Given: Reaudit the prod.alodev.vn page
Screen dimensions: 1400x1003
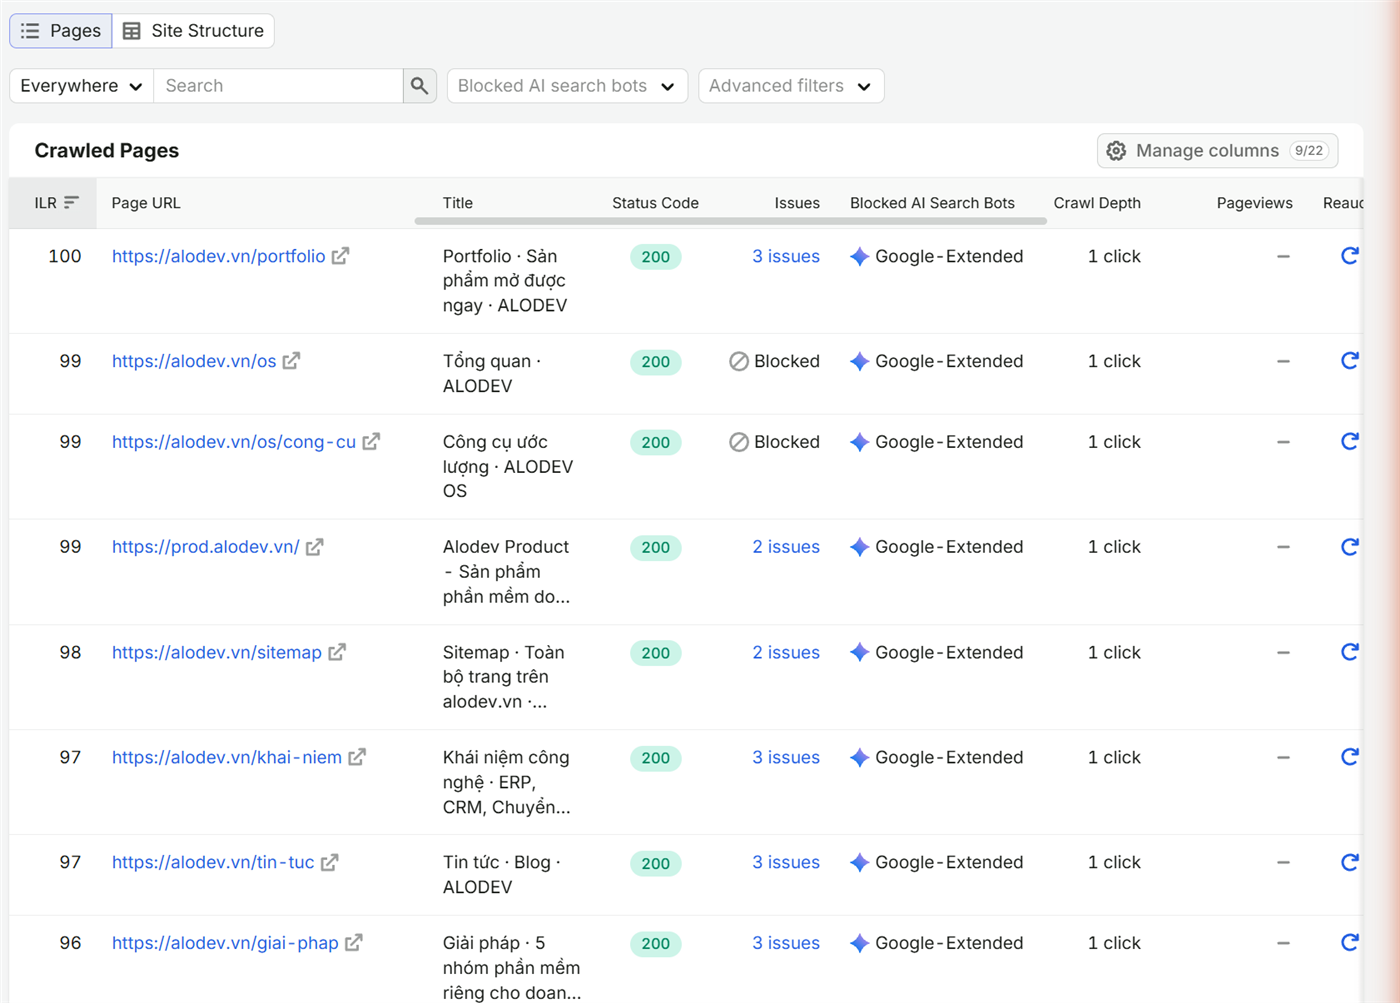Looking at the screenshot, I should [x=1349, y=547].
